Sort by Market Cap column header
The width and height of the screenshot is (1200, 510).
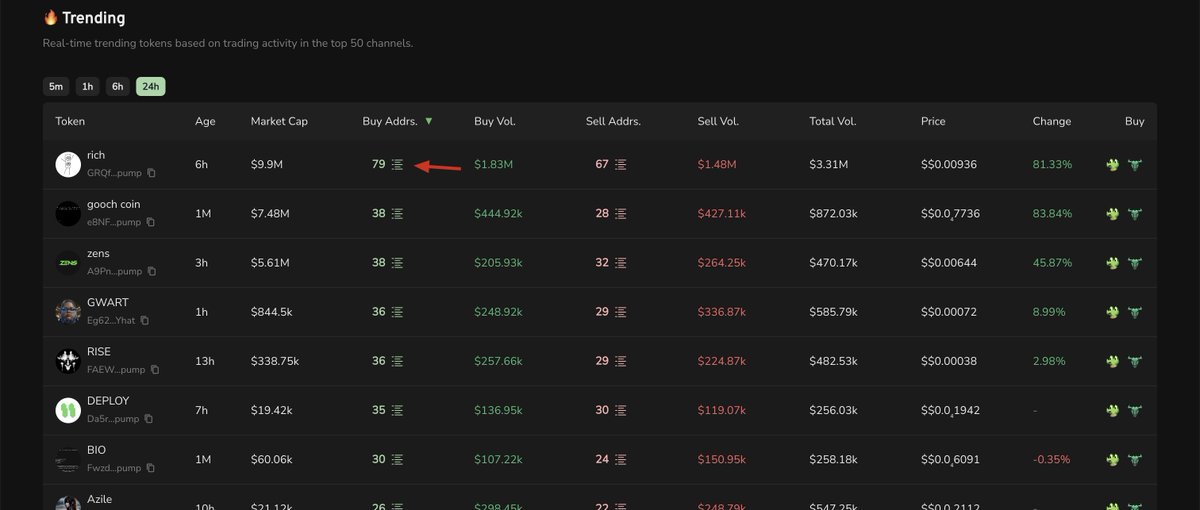[x=279, y=121]
